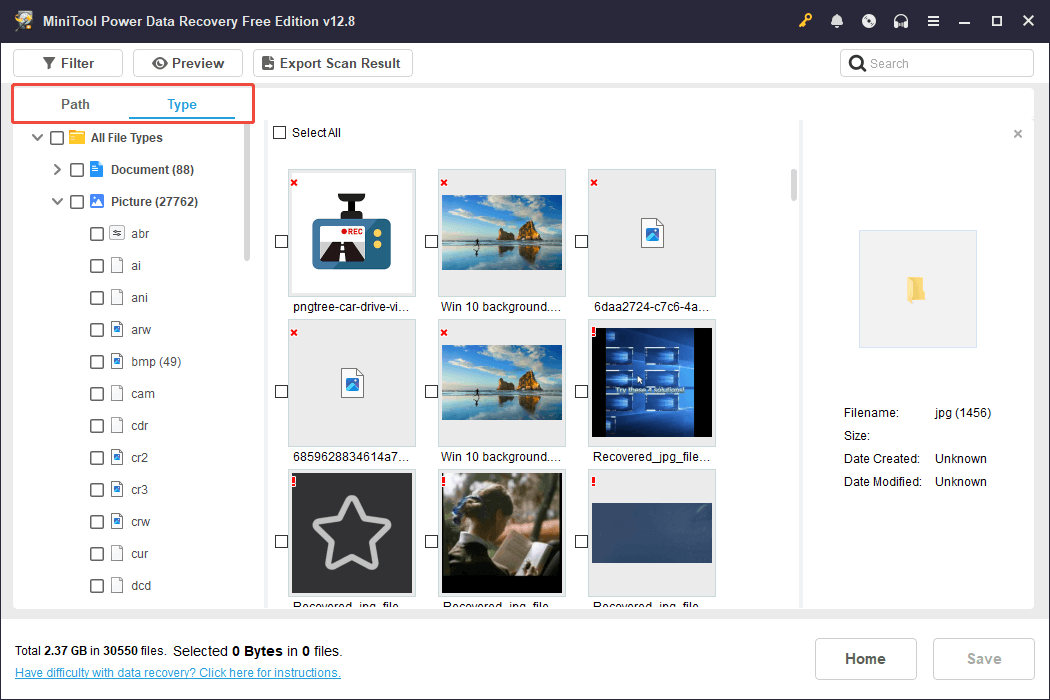Click the license key icon in title bar
This screenshot has width=1050, height=700.
tap(805, 20)
